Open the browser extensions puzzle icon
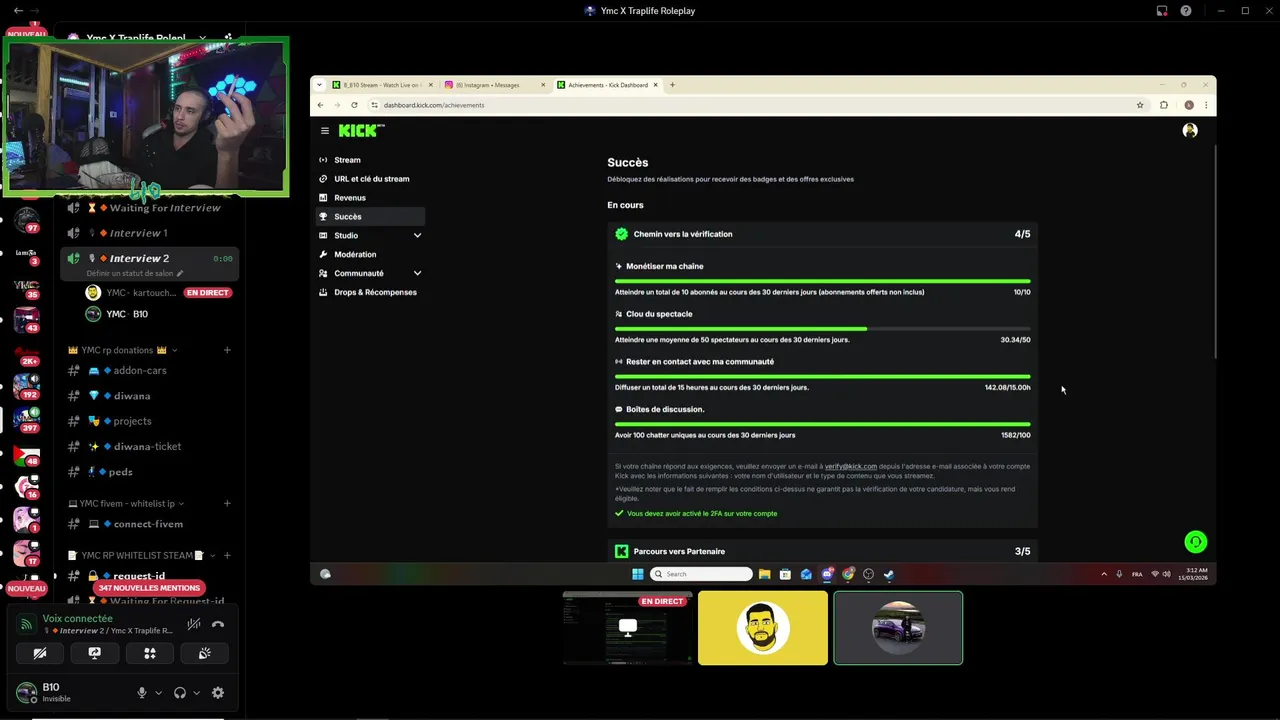Viewport: 1280px width, 720px height. (1164, 105)
